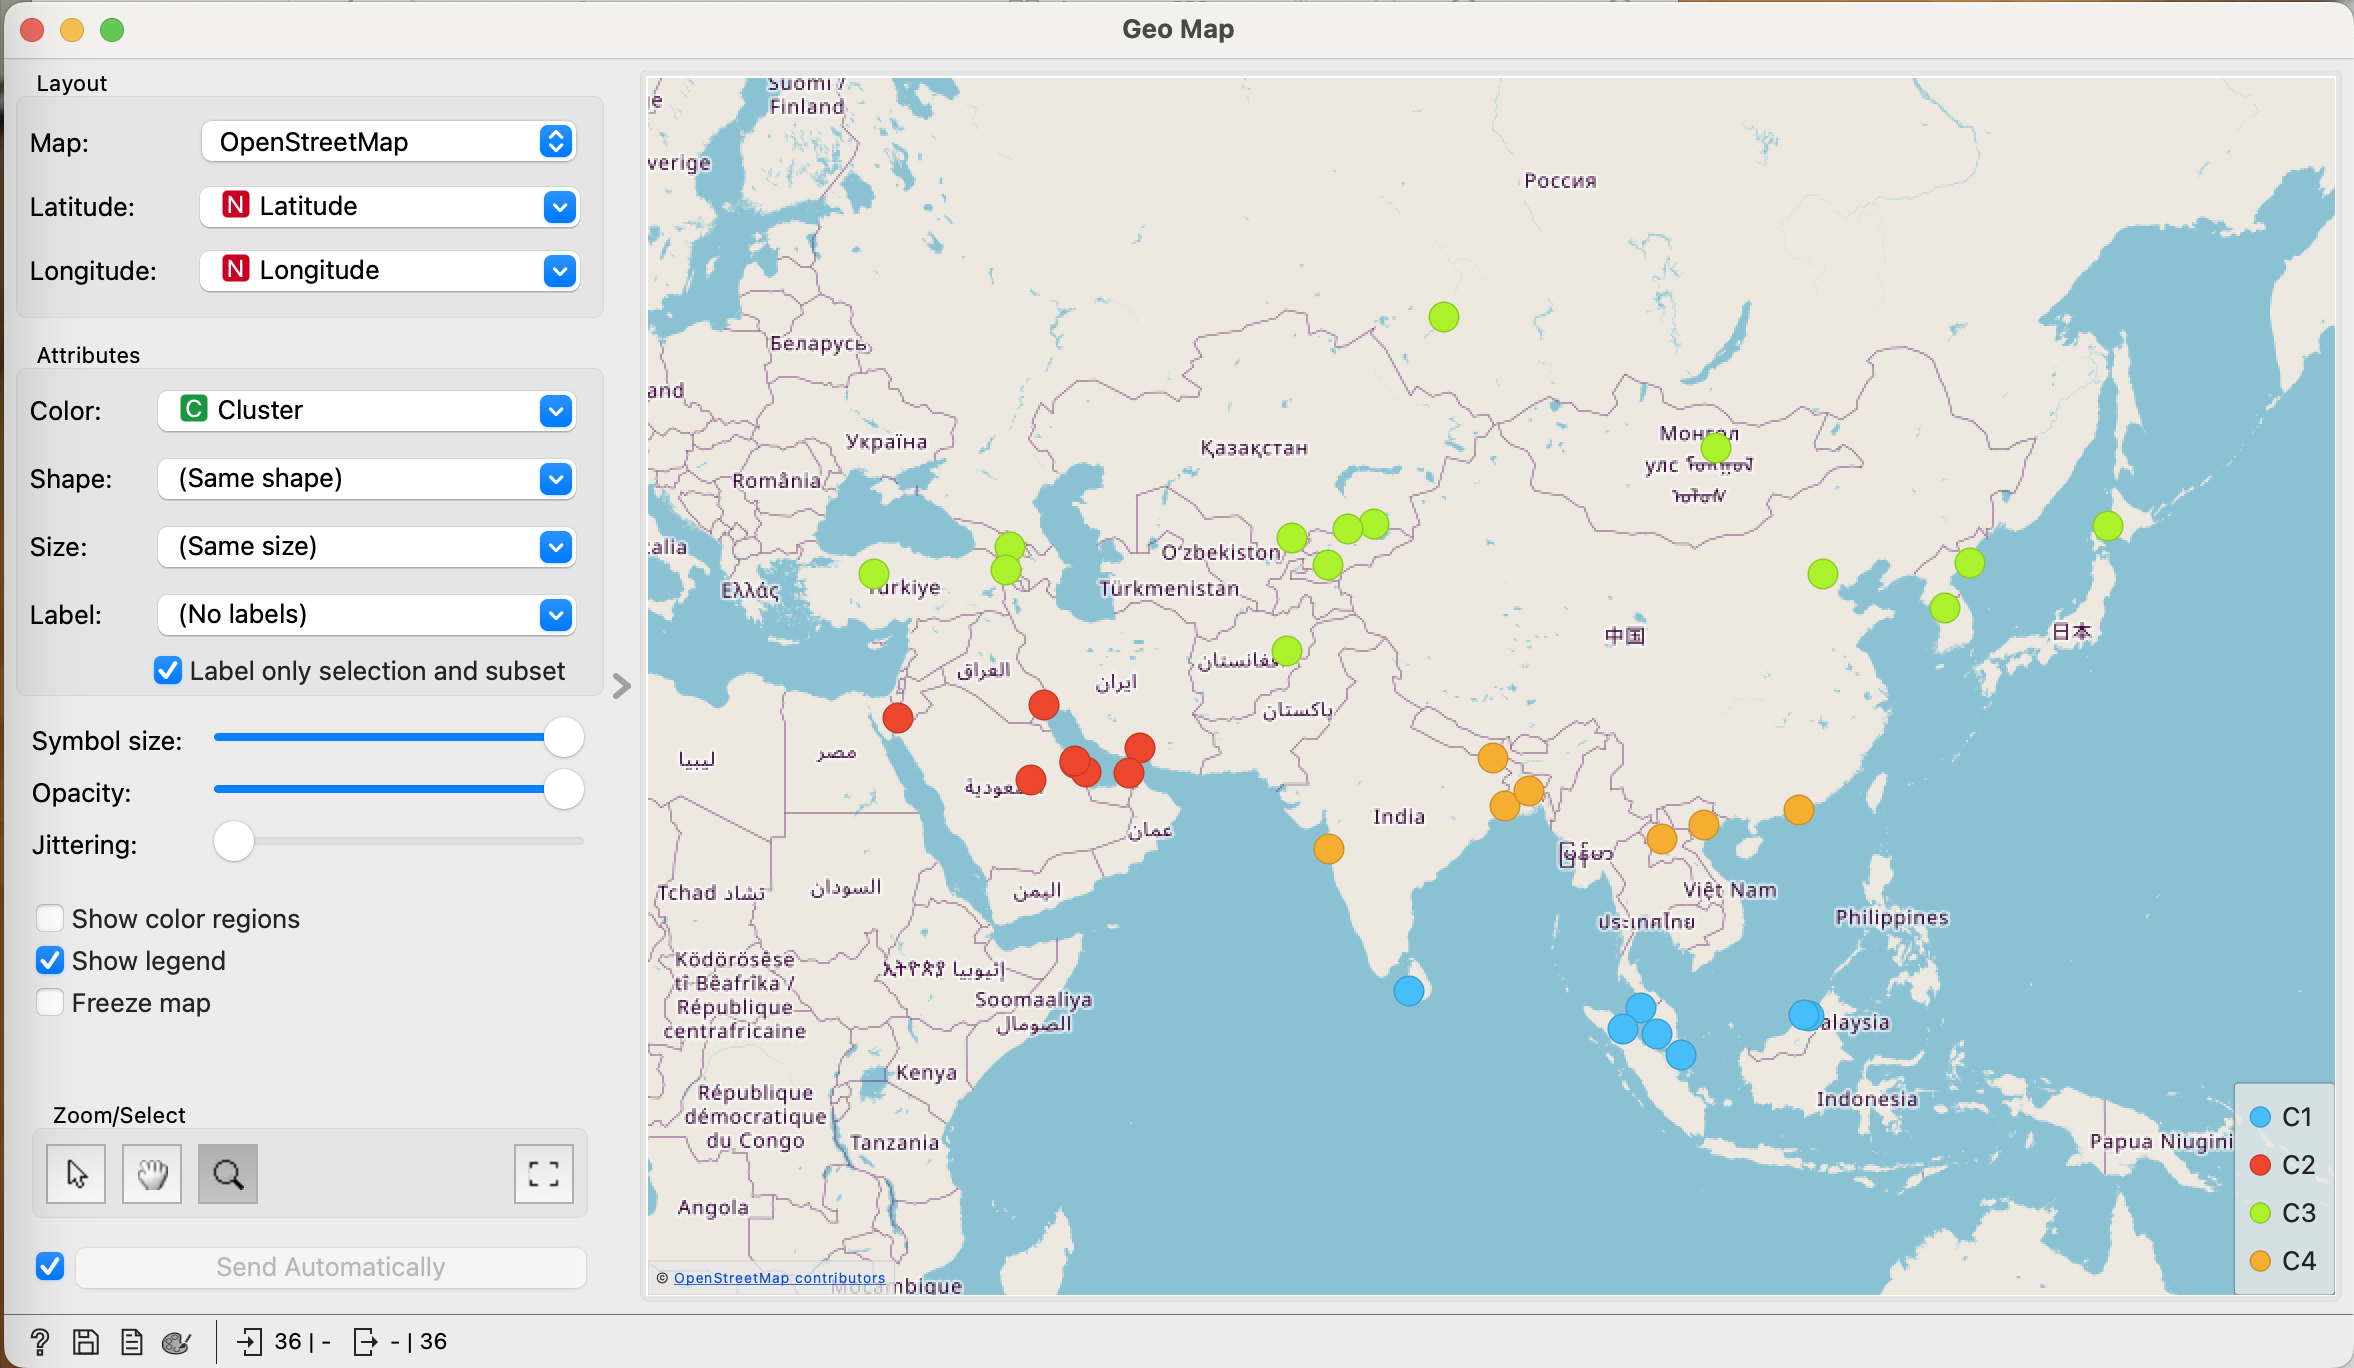The height and width of the screenshot is (1368, 2354).
Task: Open help question mark icon
Action: 40,1342
